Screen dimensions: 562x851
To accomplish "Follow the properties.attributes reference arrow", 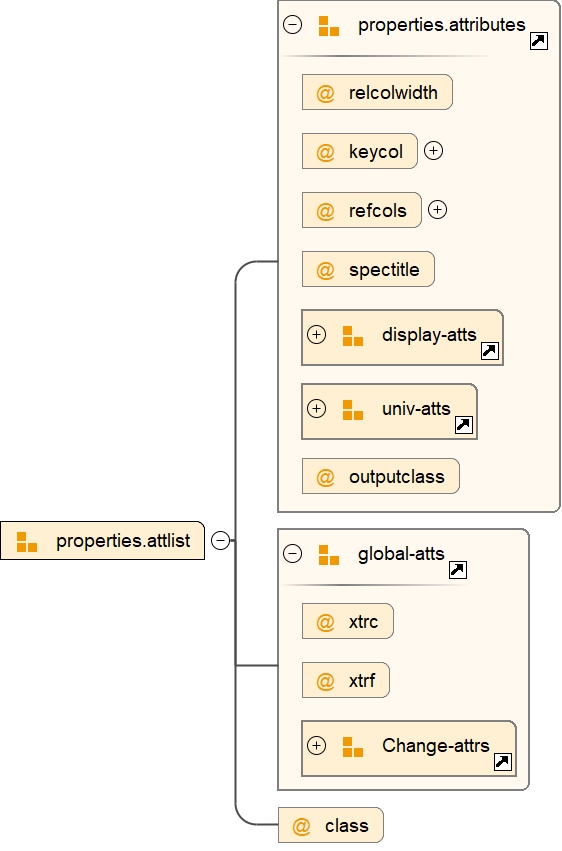I will tap(539, 41).
